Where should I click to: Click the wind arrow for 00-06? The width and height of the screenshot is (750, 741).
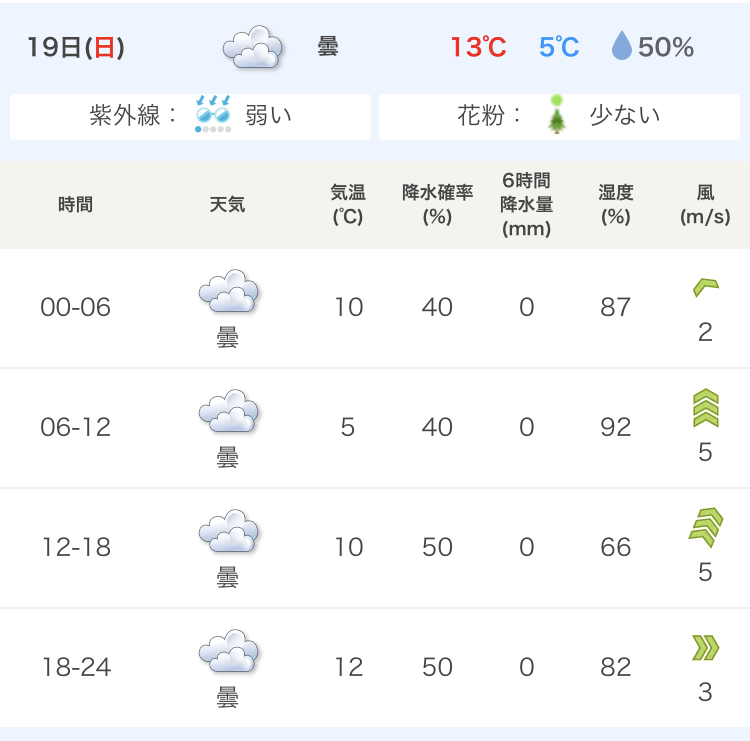click(706, 288)
